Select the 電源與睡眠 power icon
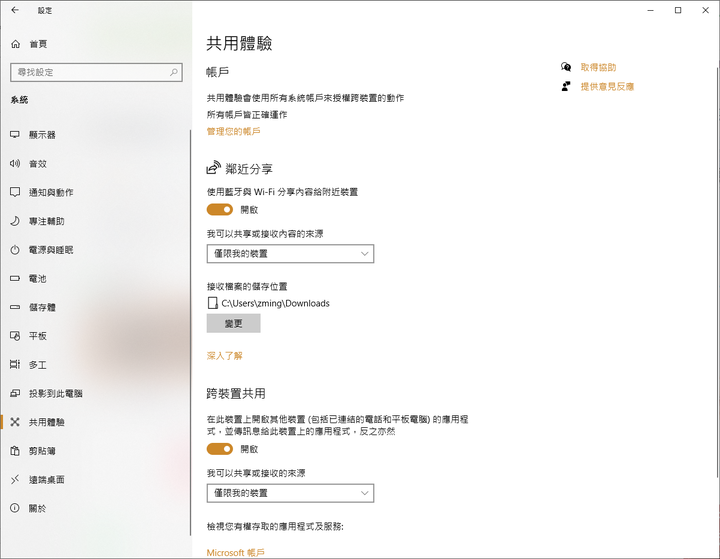 point(15,250)
